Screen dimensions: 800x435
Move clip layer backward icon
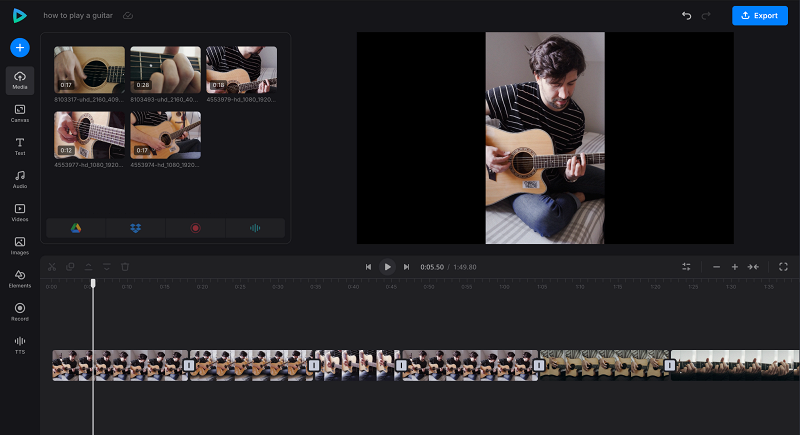pos(107,267)
